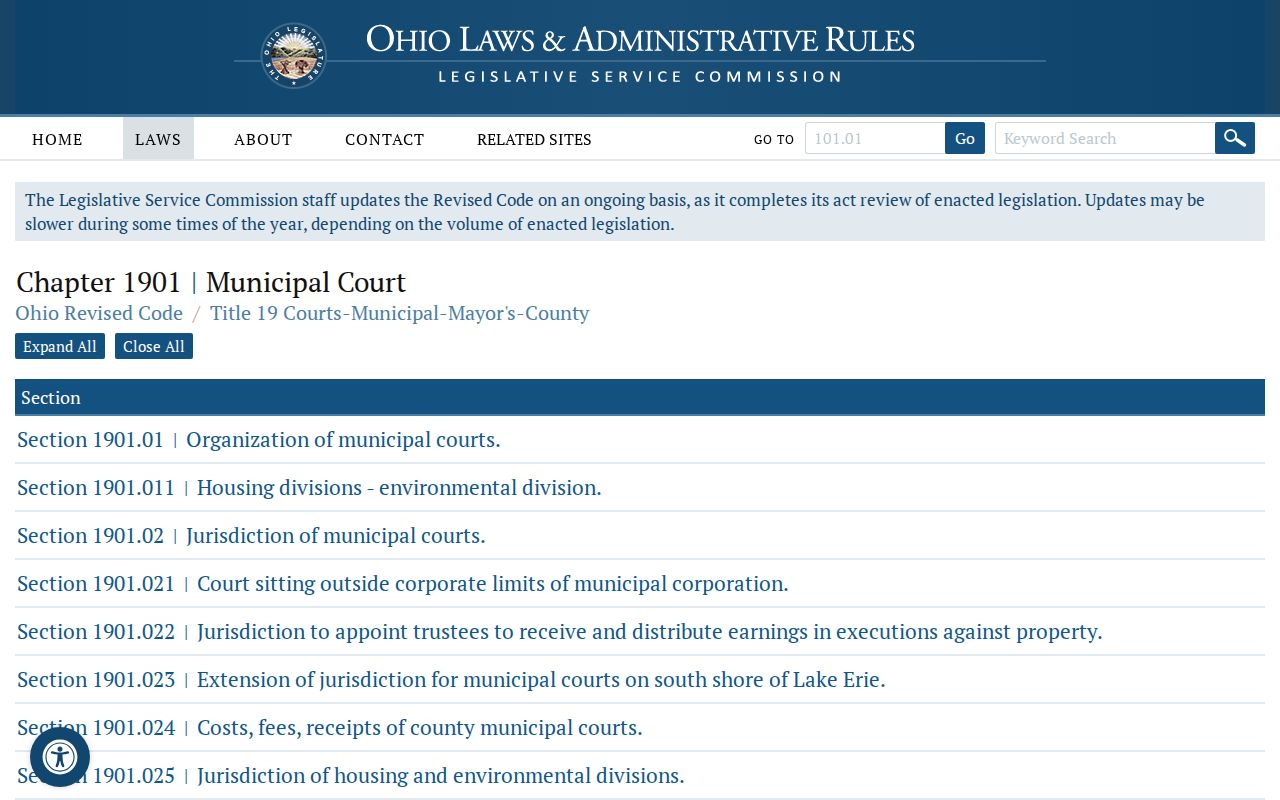
Task: Open Section 1901.02 Jurisdiction of municipal courts
Action: click(251, 536)
